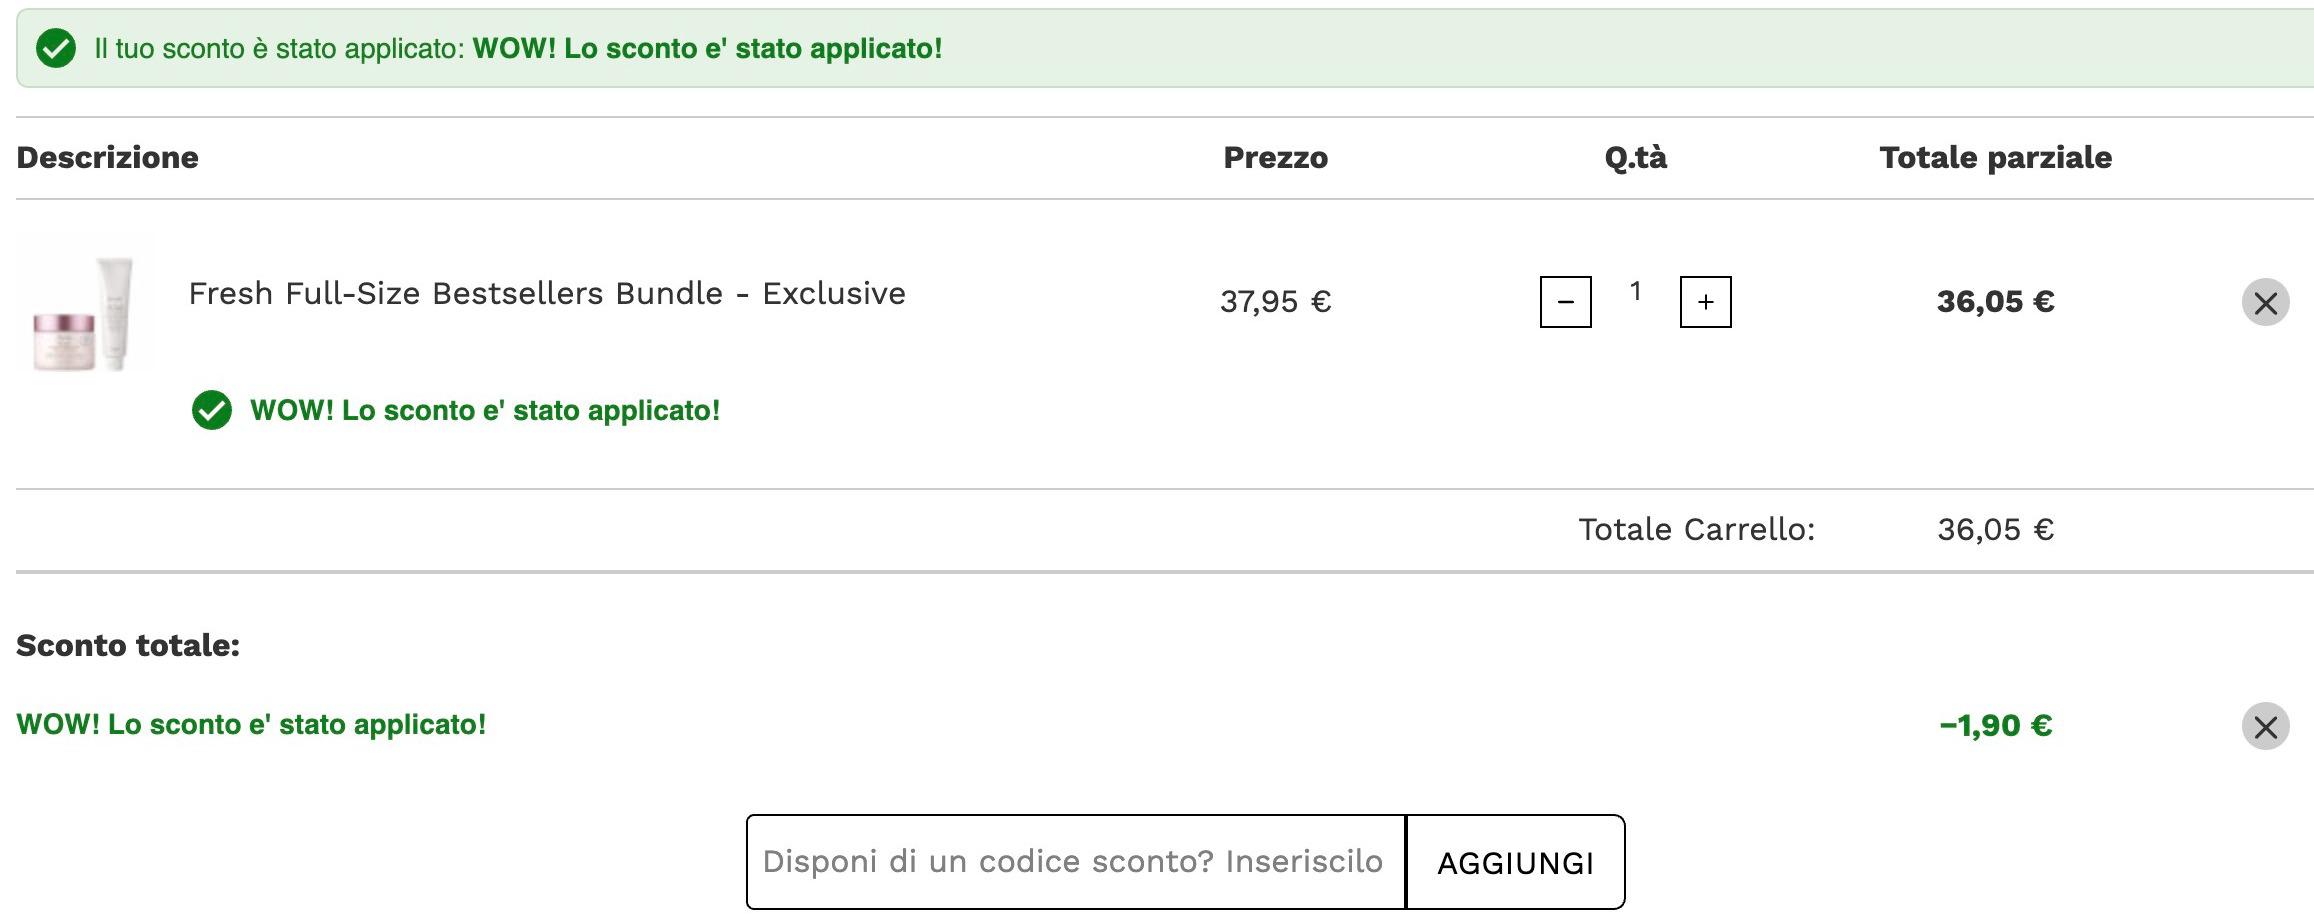Image resolution: width=2314 pixels, height=922 pixels.
Task: Click the green checkmark below the product name
Action: point(212,410)
